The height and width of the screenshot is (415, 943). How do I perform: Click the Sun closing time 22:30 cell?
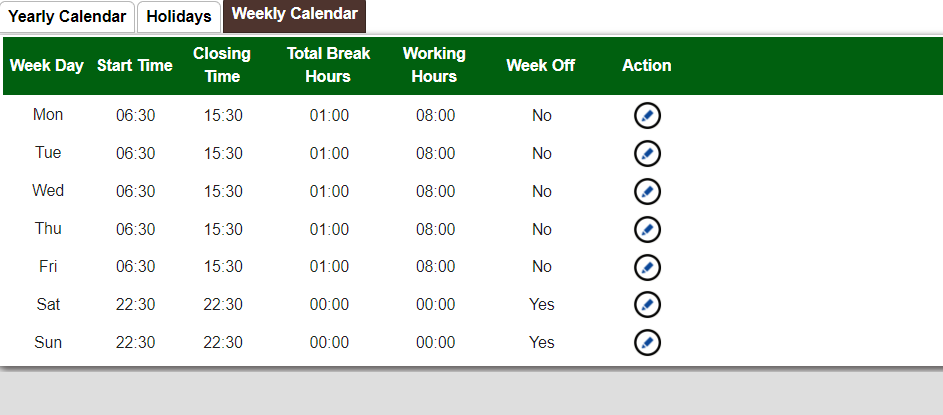coord(223,343)
